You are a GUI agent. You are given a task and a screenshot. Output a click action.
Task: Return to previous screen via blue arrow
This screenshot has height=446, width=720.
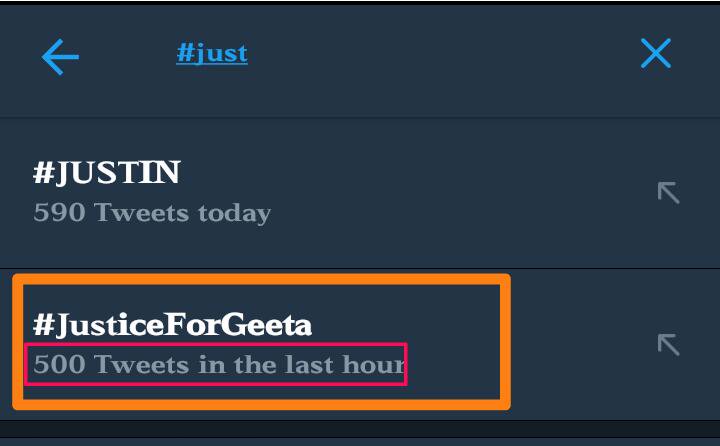(60, 56)
